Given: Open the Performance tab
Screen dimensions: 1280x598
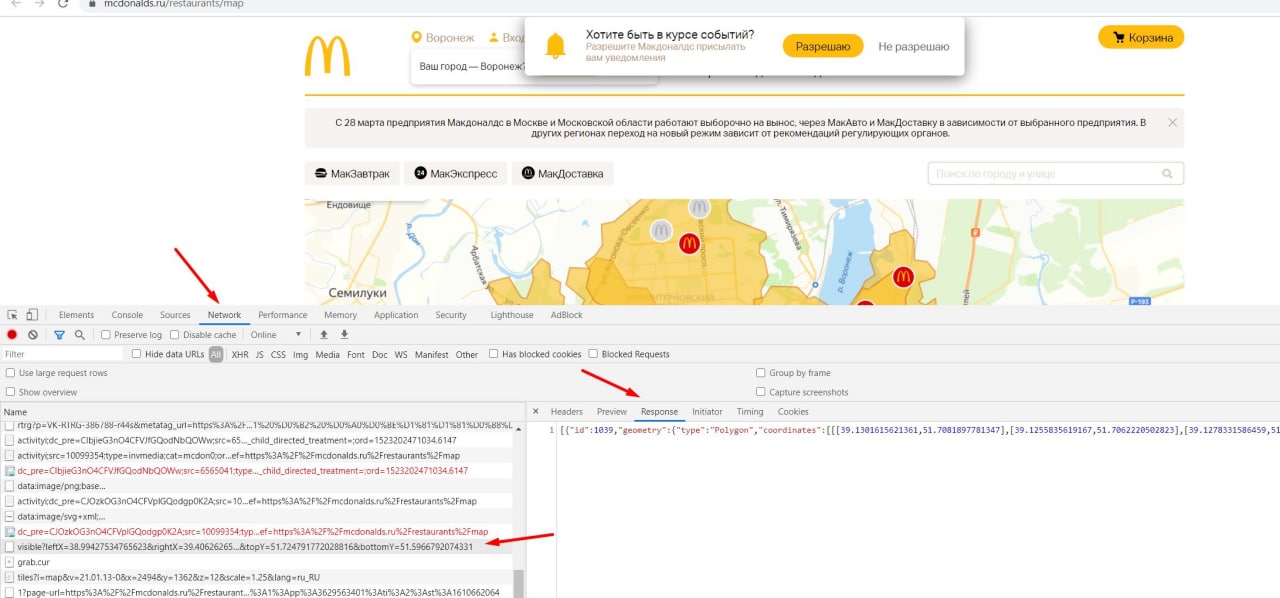Looking at the screenshot, I should [283, 315].
